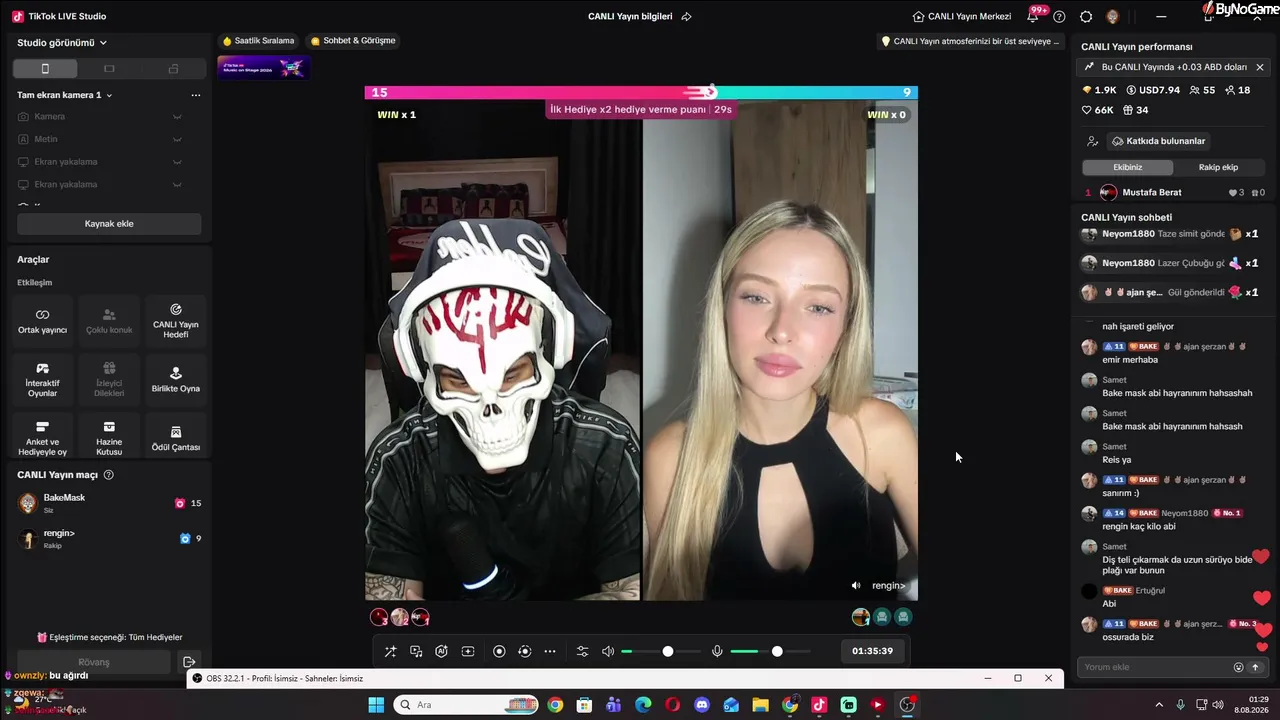
Task: Open the Anket ve Hediyeyle oy tool
Action: pos(42,438)
